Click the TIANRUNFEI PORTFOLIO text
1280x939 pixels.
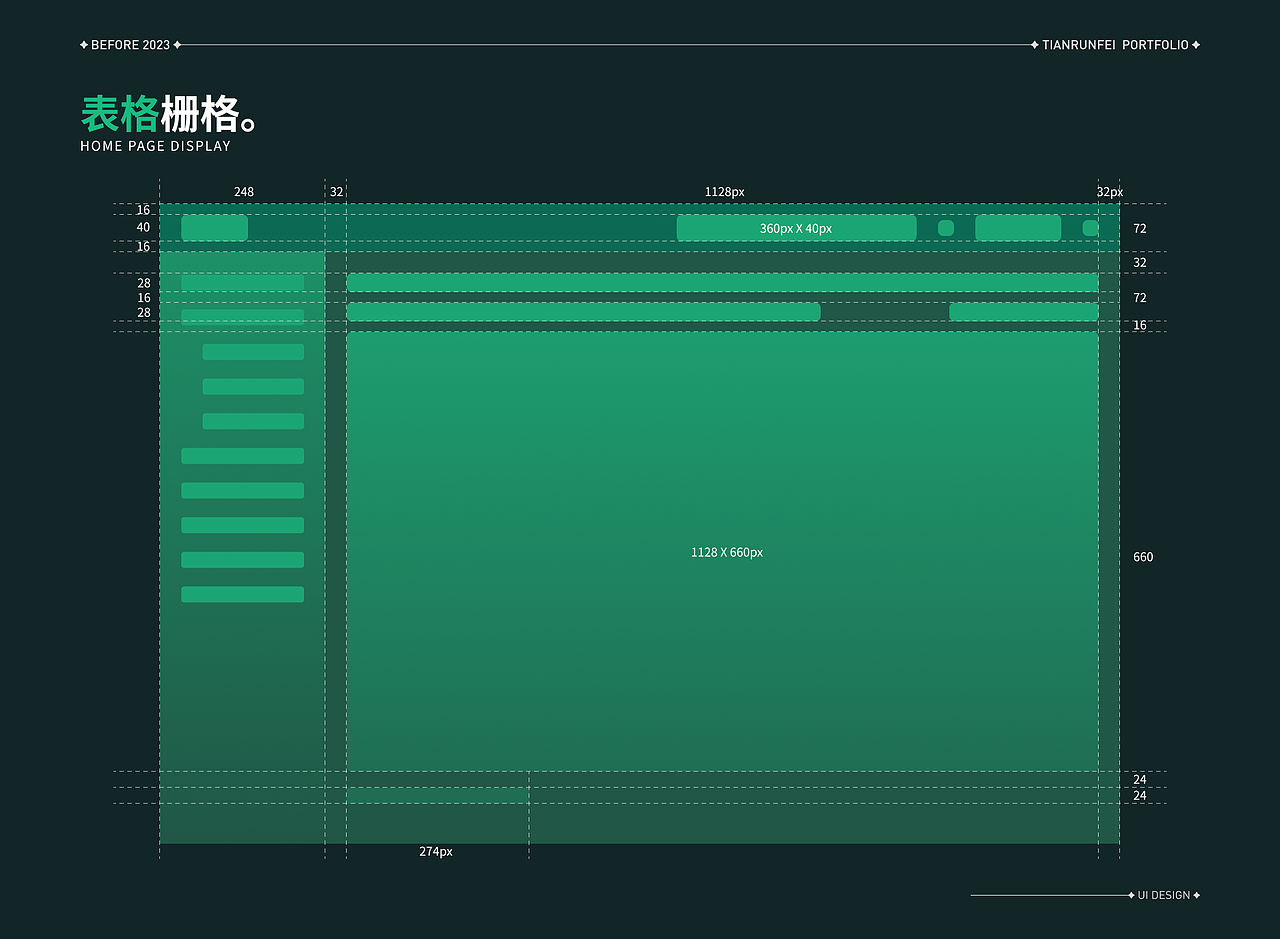(x=1115, y=45)
